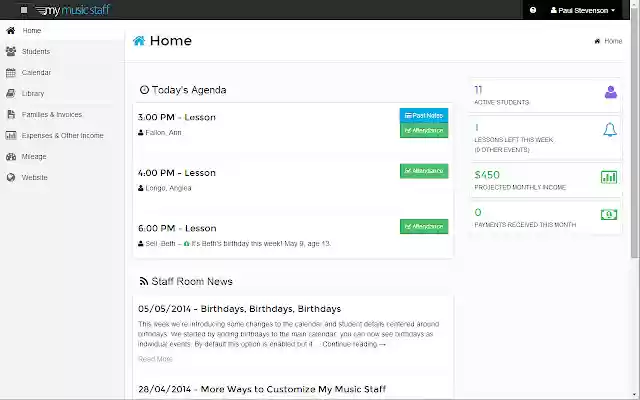Image resolution: width=640 pixels, height=400 pixels.
Task: Click Read More under birthdays post
Action: (155, 359)
